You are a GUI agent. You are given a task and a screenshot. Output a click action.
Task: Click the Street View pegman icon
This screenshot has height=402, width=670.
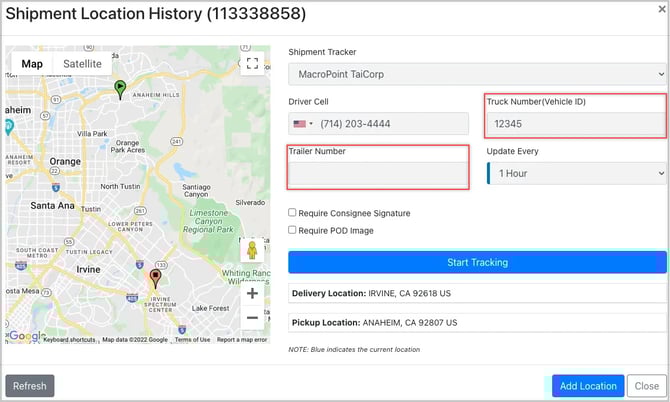pos(252,250)
